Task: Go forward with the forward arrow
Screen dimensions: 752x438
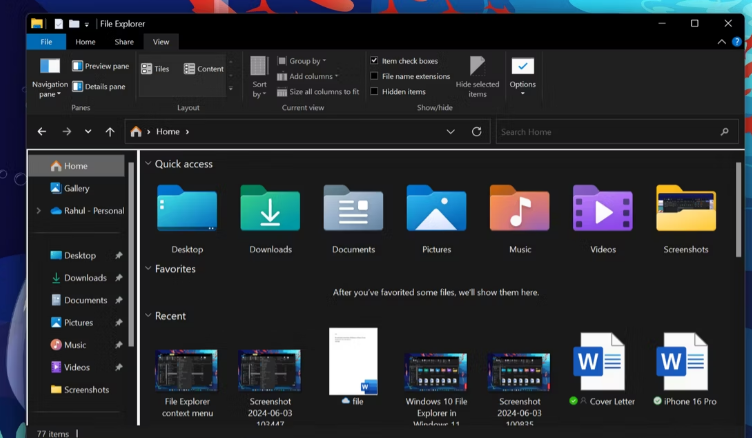Action: [x=67, y=131]
